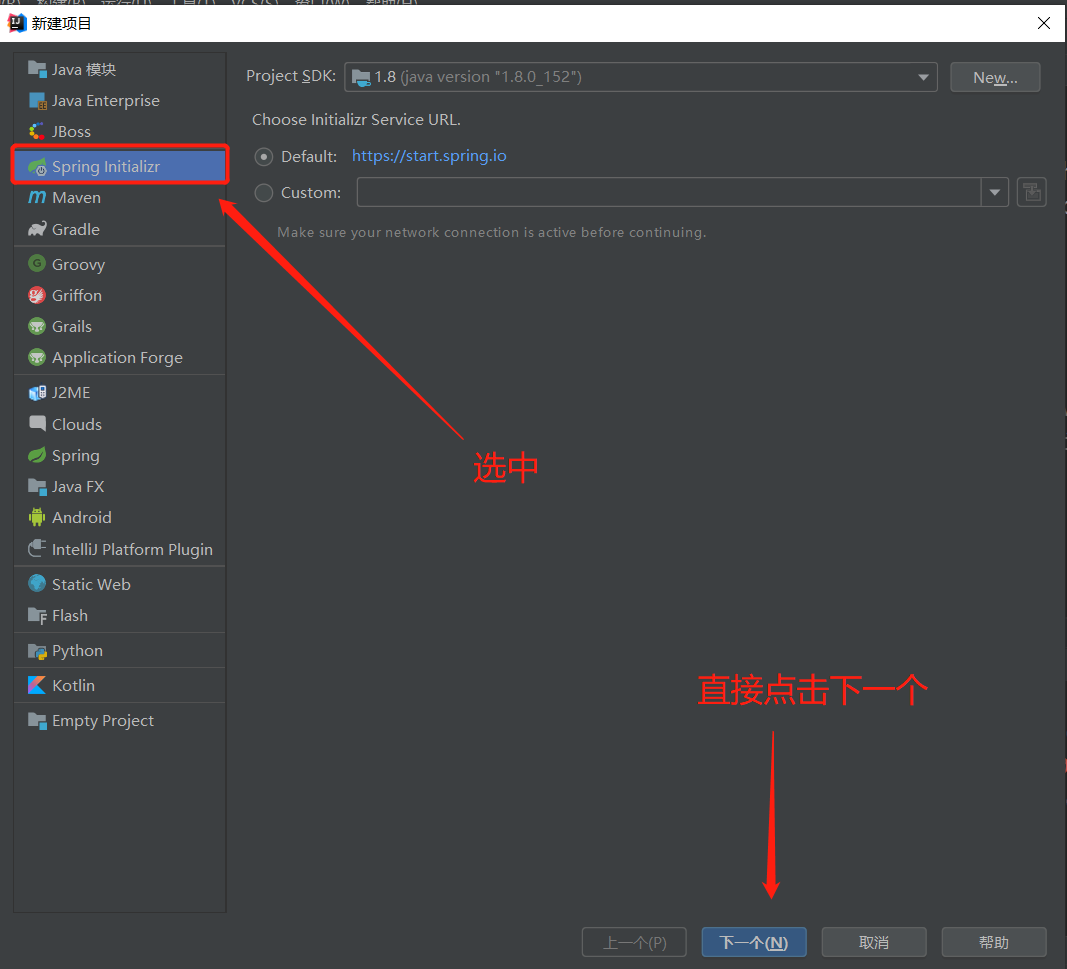Click the Maven m icon
The image size is (1067, 969).
[x=37, y=197]
